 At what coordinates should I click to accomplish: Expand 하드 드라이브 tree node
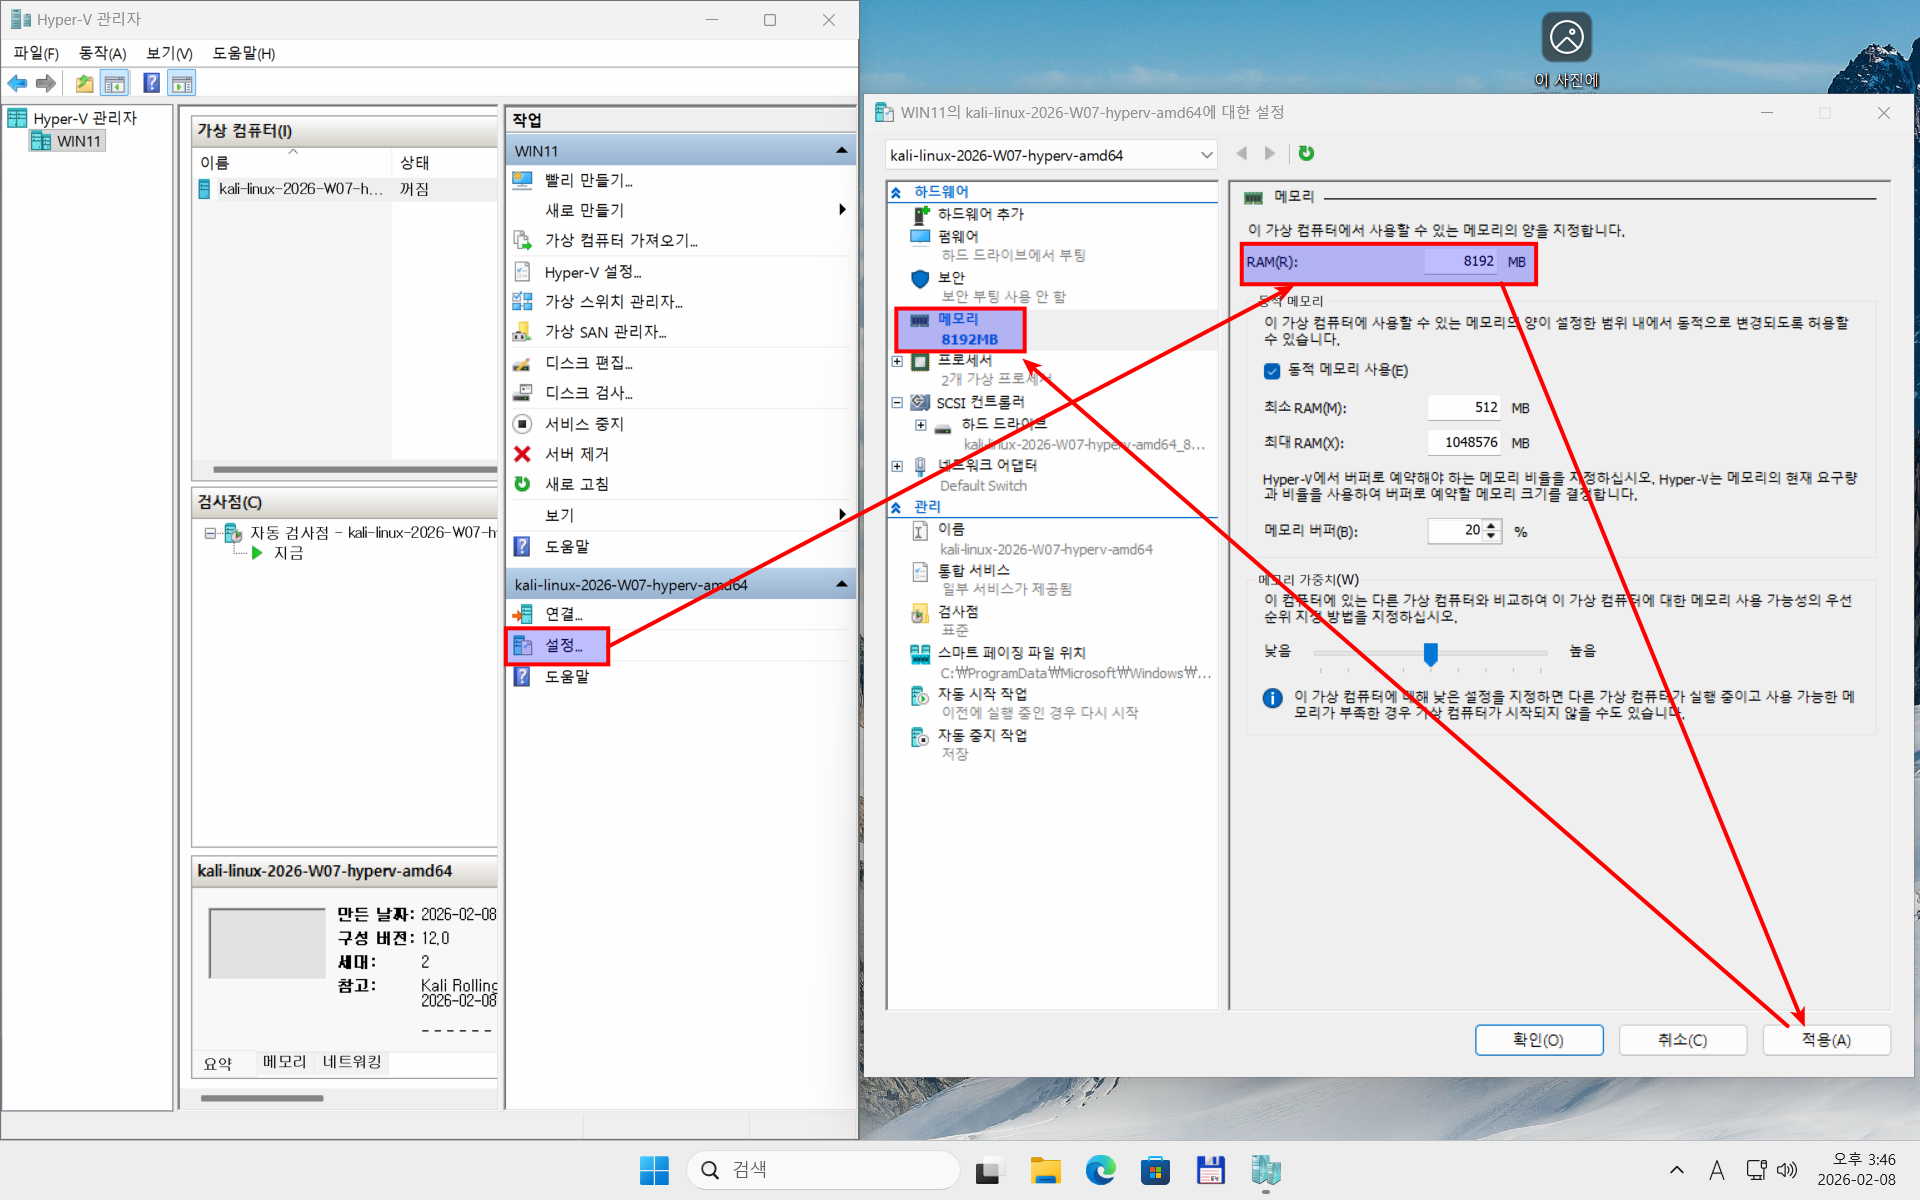[920, 425]
